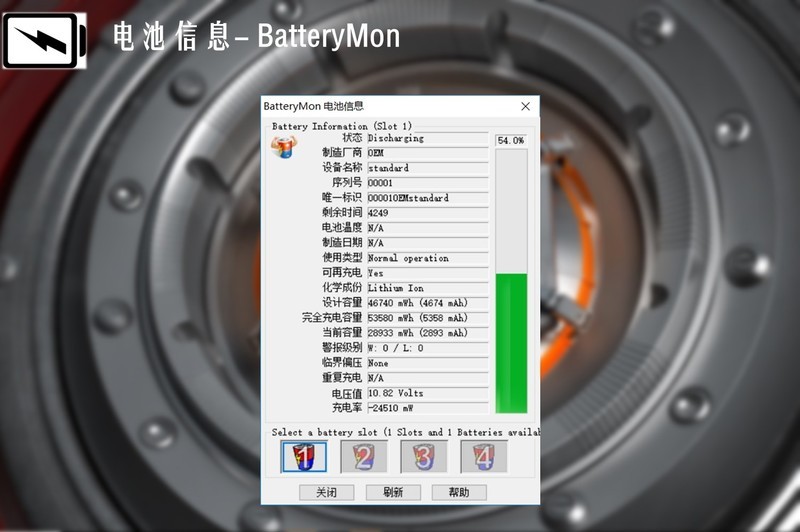The width and height of the screenshot is (800, 532).
Task: Click the 54.0% charge percentage value
Action: 511,140
